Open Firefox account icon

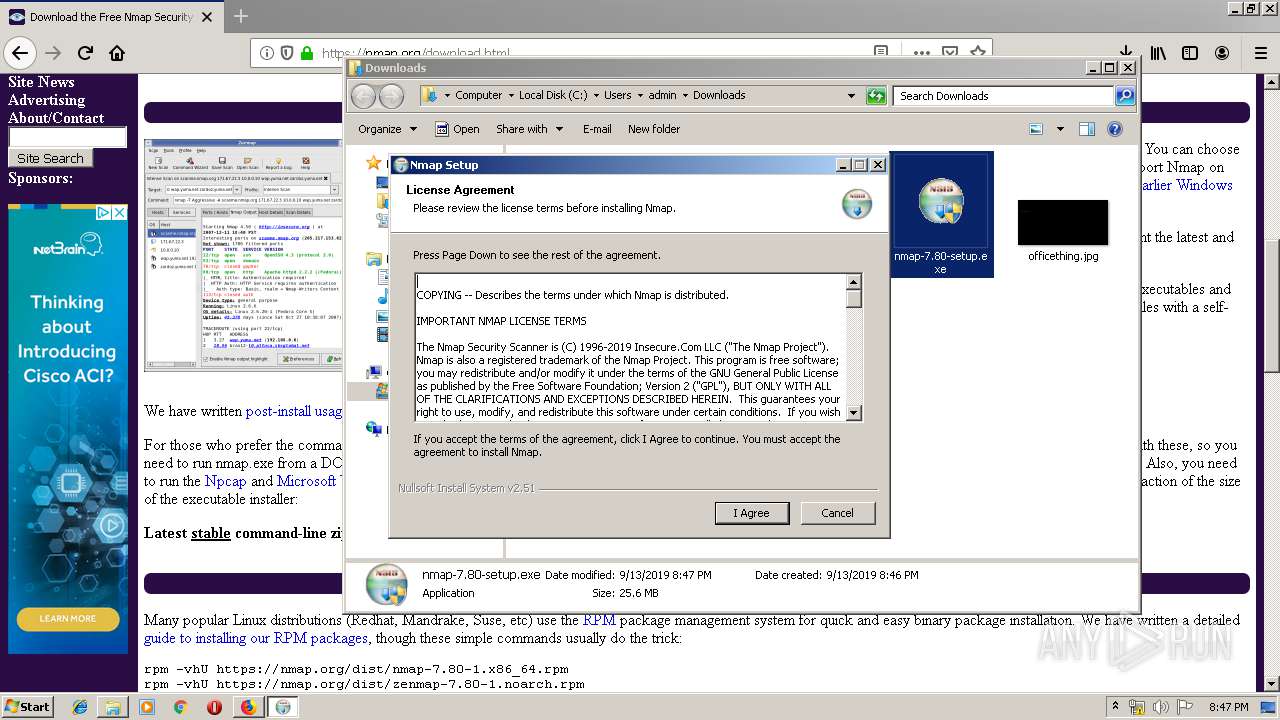1222,53
